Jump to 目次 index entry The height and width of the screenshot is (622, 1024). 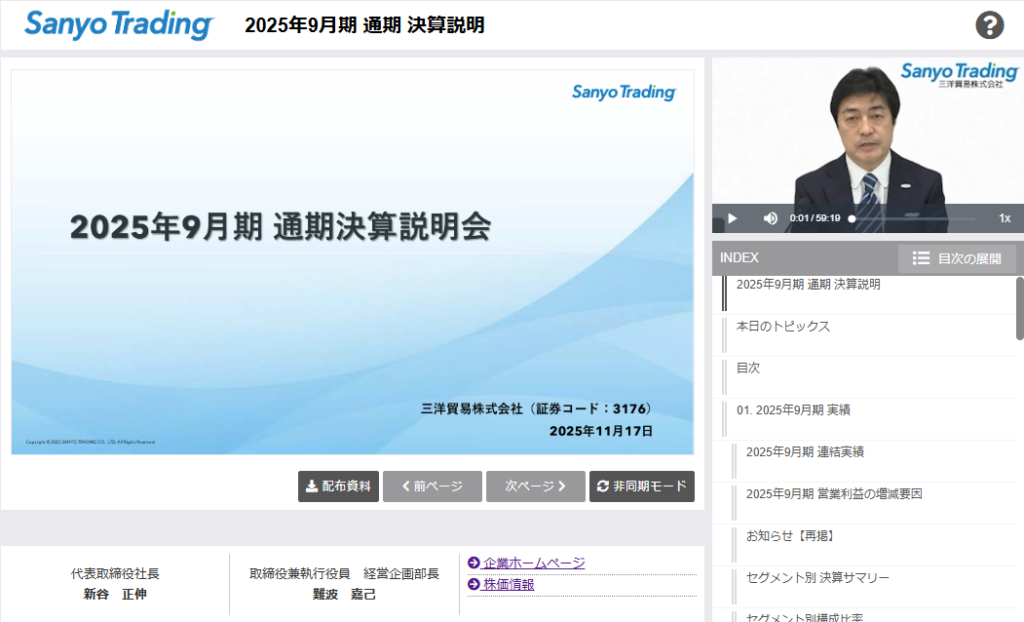tap(748, 368)
